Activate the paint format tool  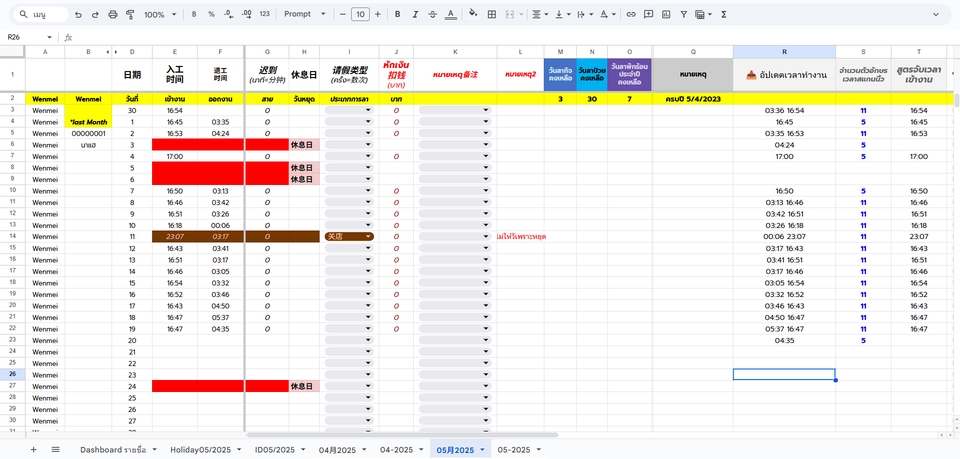click(130, 14)
